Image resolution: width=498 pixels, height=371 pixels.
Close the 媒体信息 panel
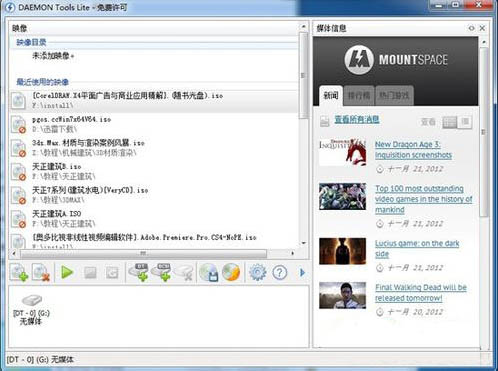482,28
